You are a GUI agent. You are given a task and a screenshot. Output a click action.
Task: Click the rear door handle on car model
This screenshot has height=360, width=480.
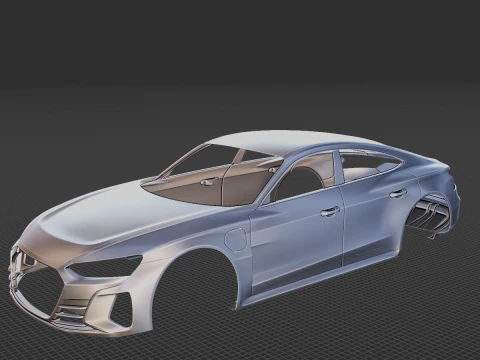pyautogui.click(x=398, y=193)
